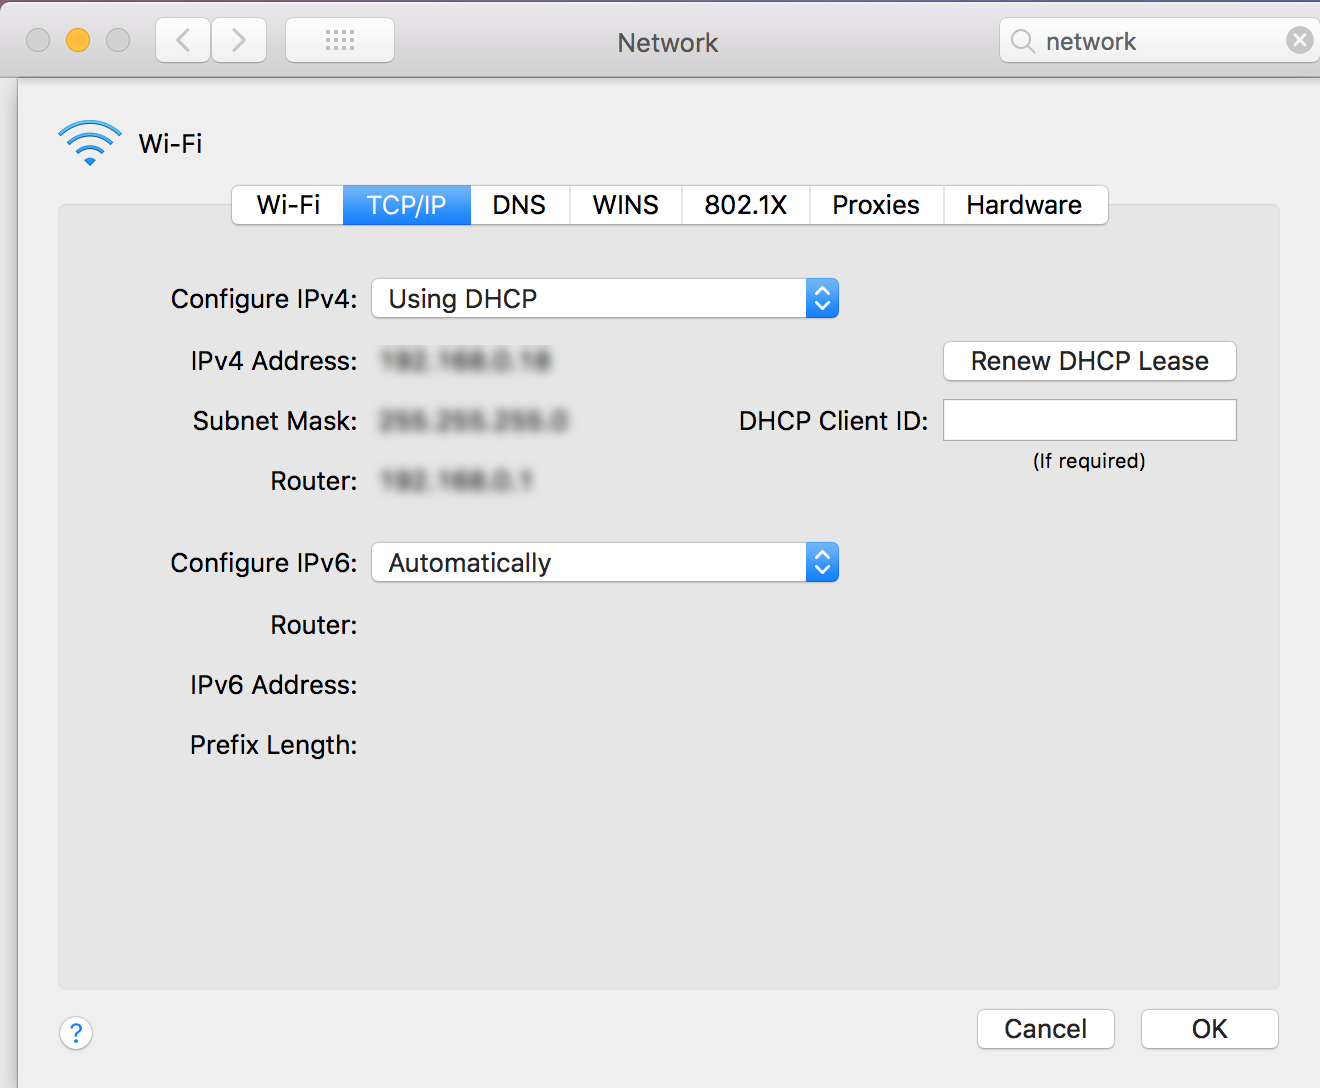Go back with the left chevron button

[x=183, y=41]
